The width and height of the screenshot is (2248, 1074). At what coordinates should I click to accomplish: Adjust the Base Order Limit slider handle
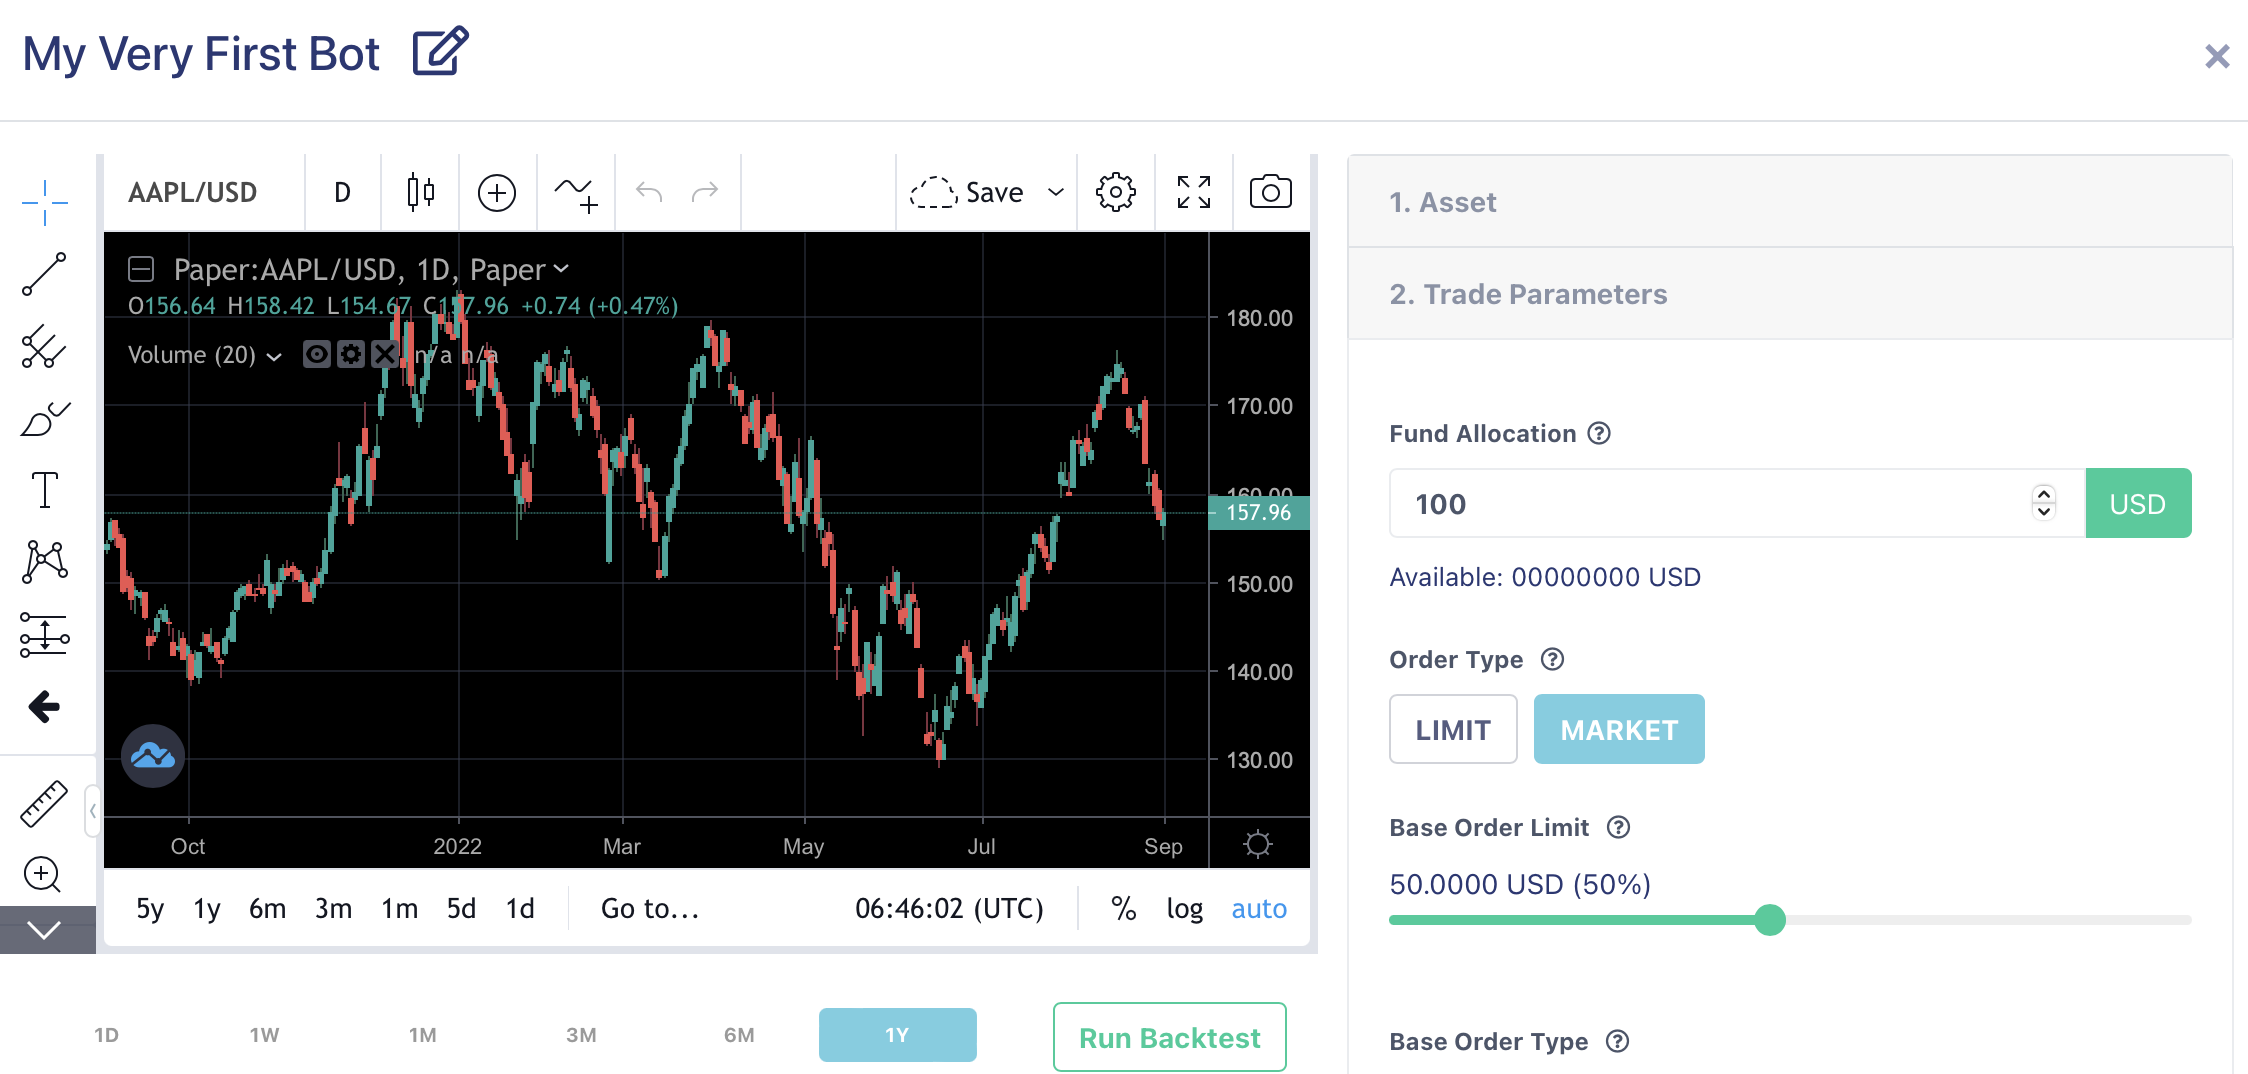click(1770, 920)
